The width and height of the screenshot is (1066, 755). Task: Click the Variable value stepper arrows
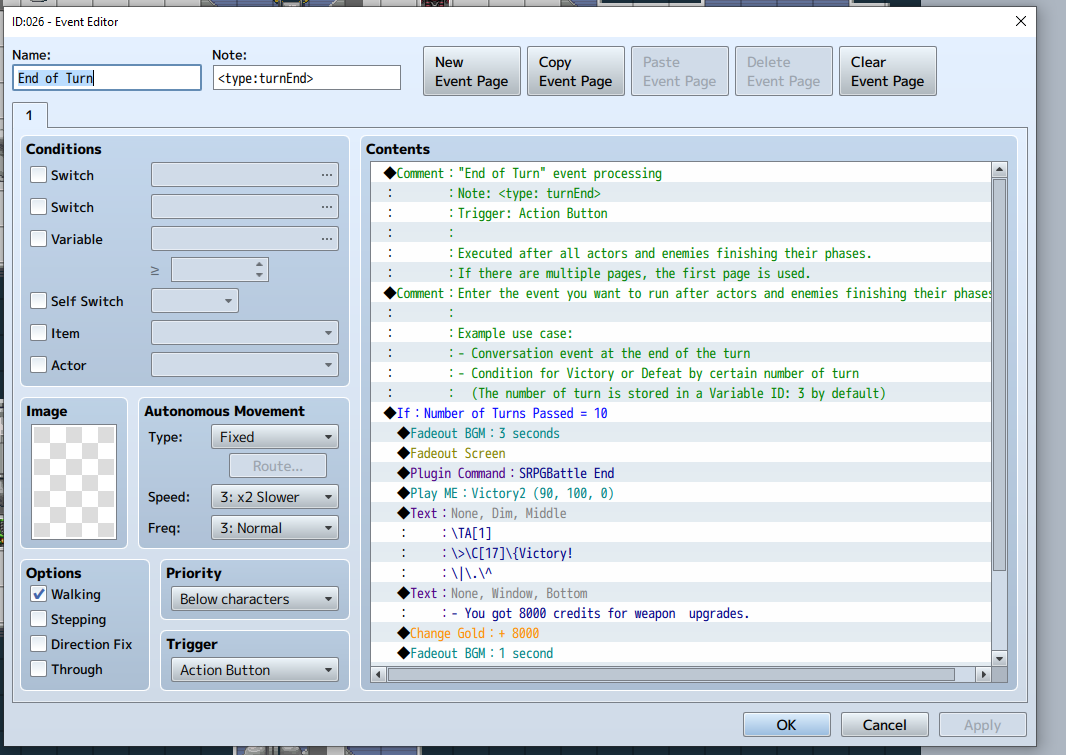point(259,270)
